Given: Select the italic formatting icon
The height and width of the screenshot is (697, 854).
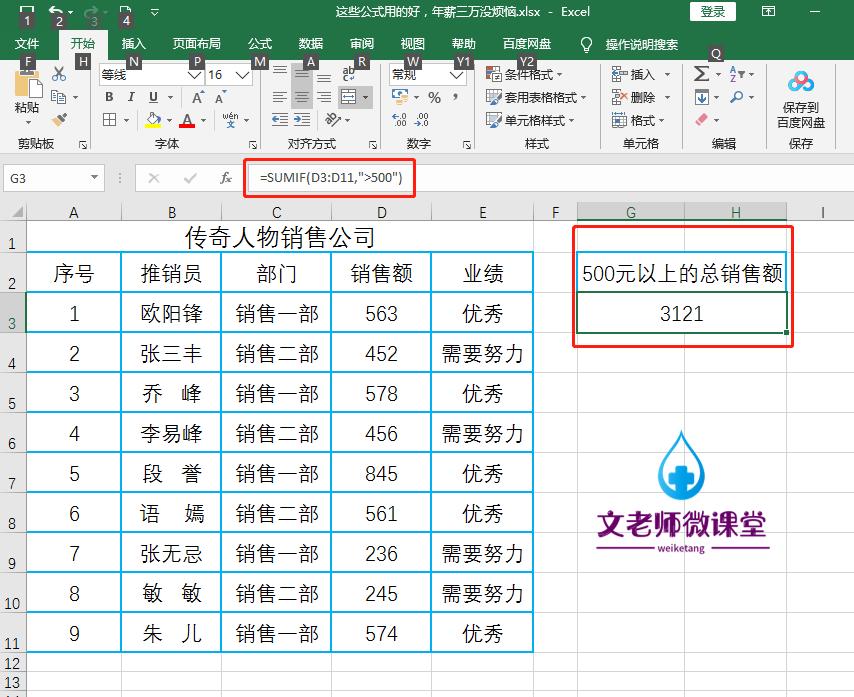Looking at the screenshot, I should (132, 95).
